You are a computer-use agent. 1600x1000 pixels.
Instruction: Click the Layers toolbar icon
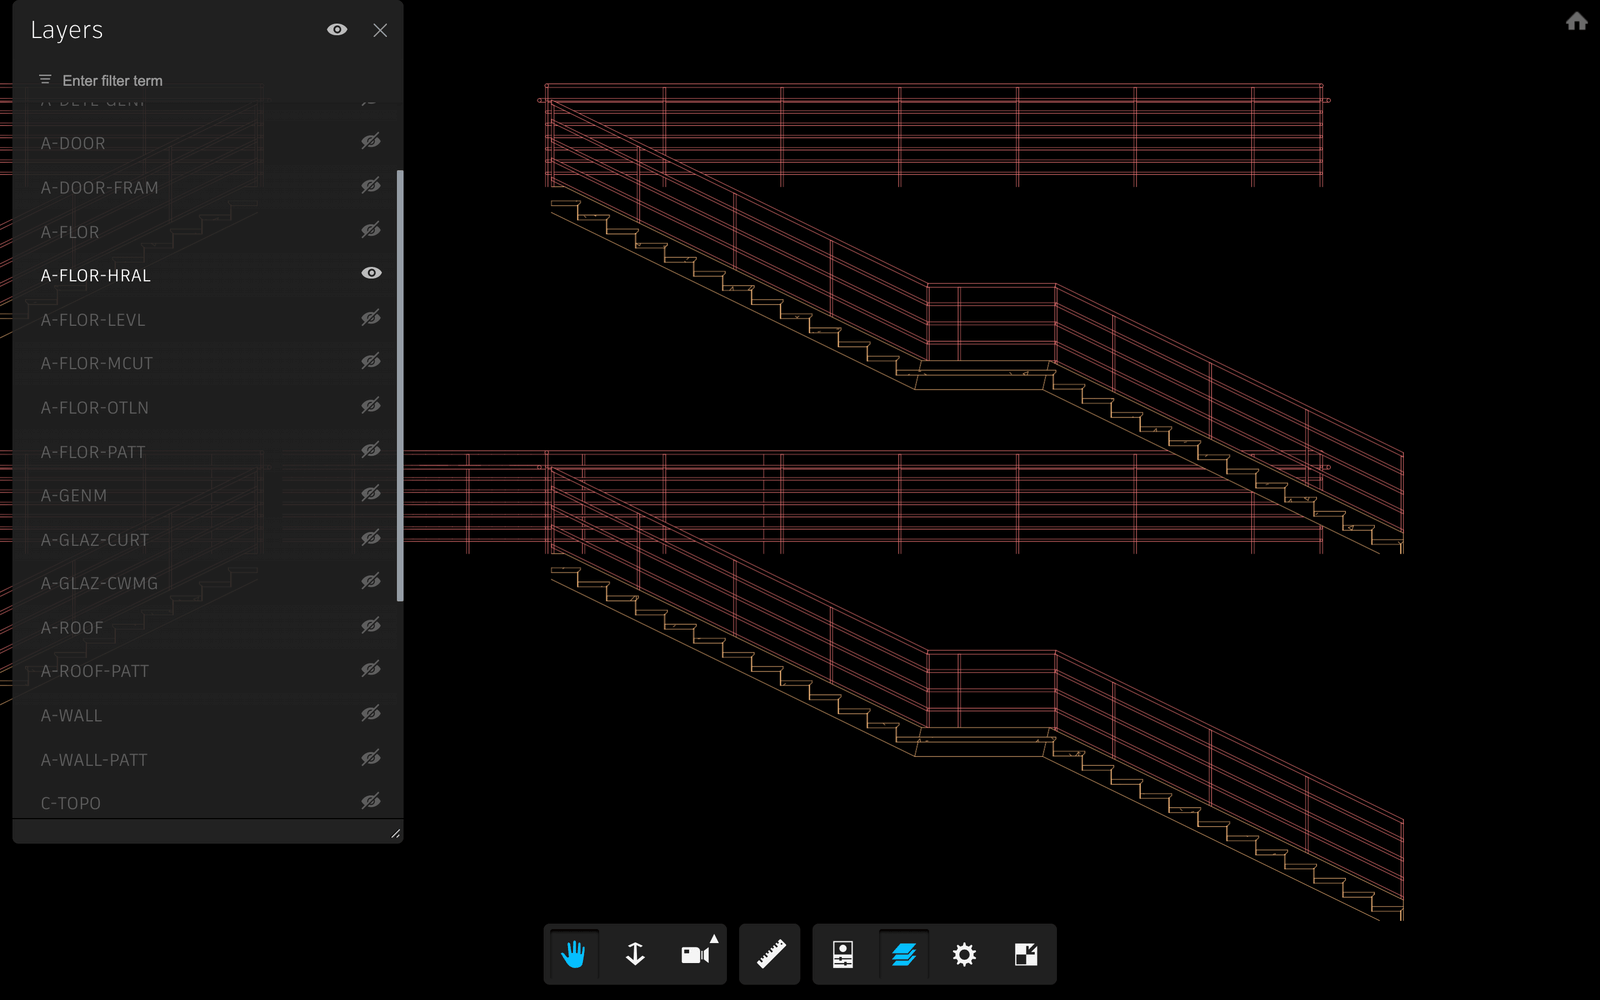coord(903,954)
